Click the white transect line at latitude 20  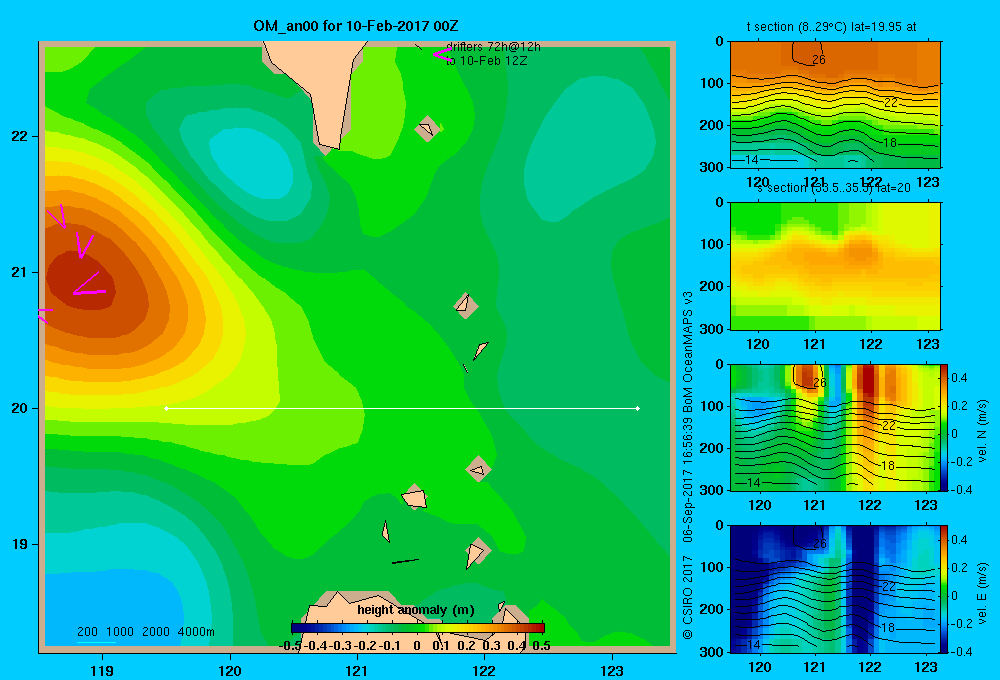tap(402, 408)
